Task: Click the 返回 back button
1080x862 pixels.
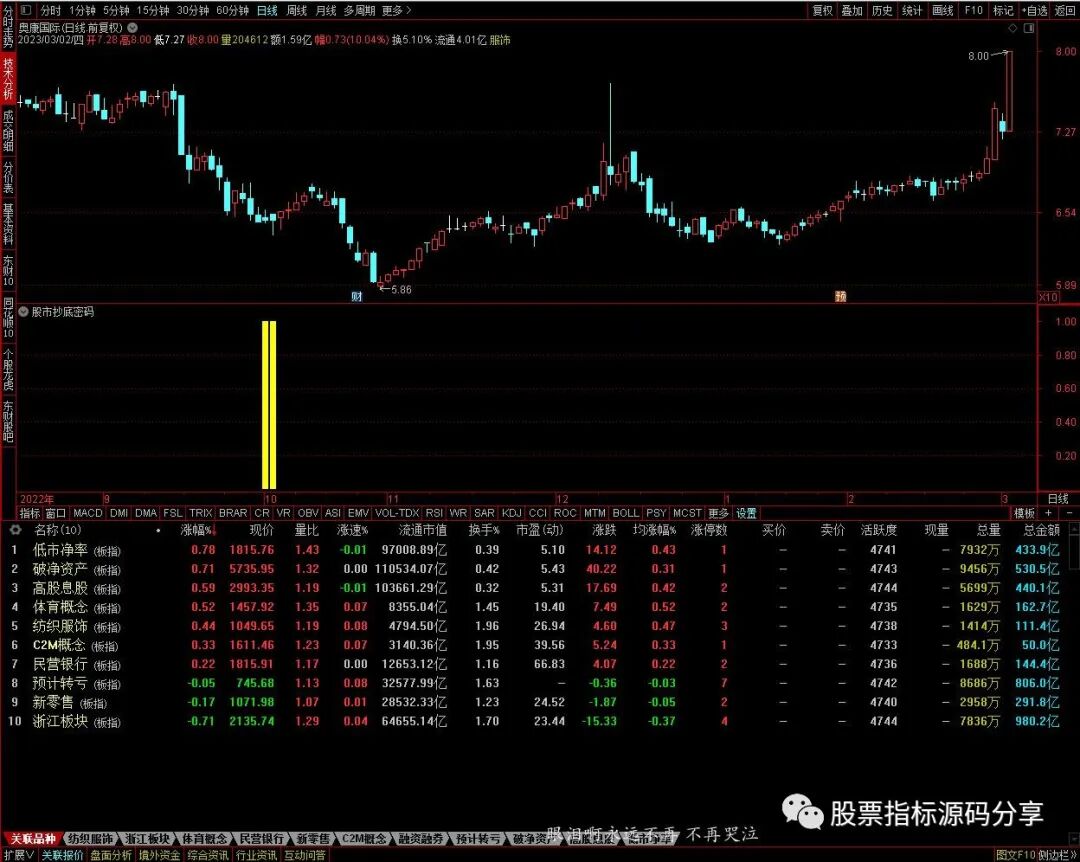Action: [x=1065, y=10]
